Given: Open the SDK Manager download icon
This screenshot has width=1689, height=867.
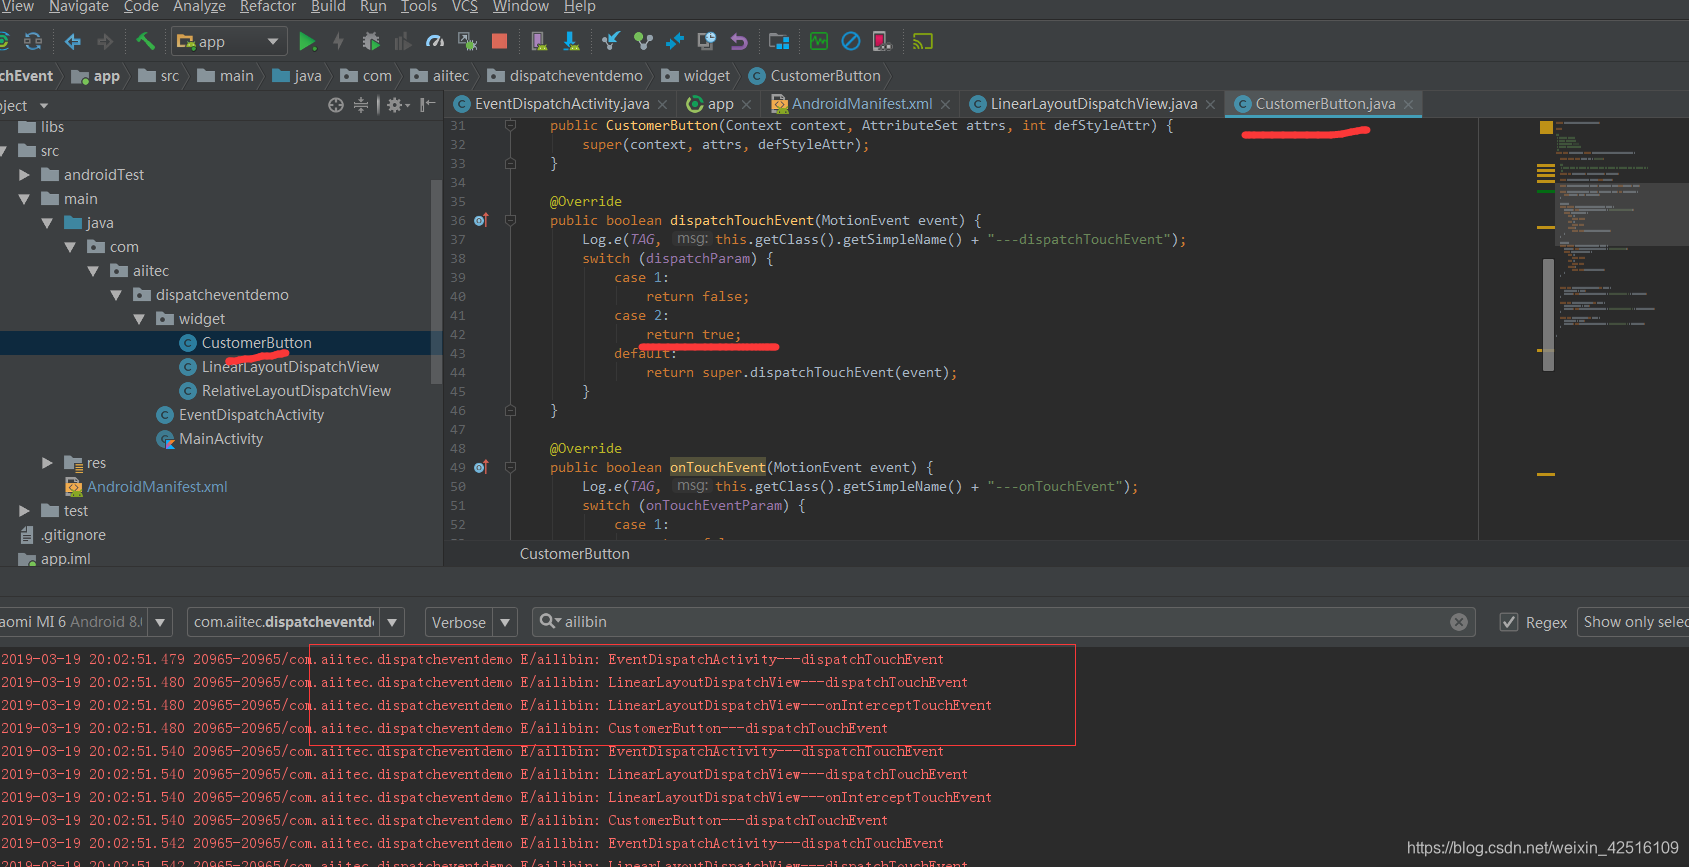Looking at the screenshot, I should (x=570, y=41).
